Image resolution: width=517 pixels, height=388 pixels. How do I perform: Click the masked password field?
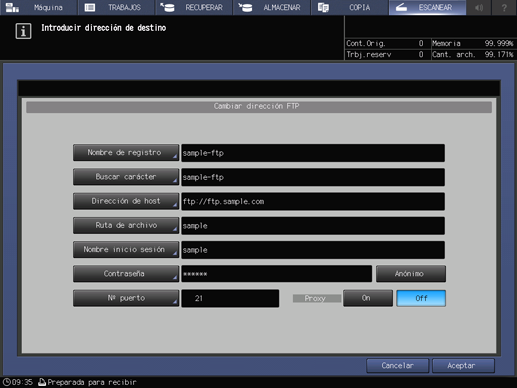click(277, 274)
